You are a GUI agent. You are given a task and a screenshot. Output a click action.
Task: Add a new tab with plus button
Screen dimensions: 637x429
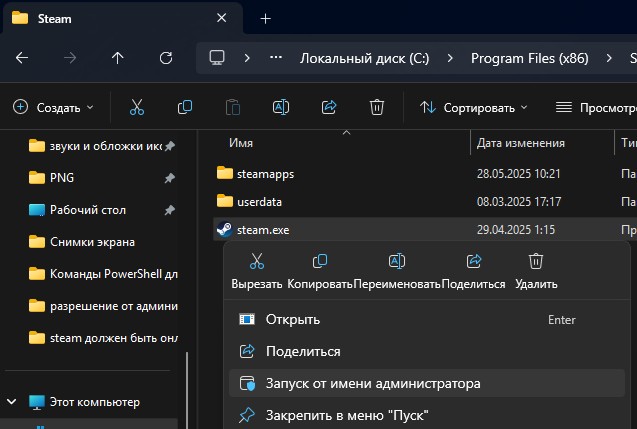coord(265,19)
